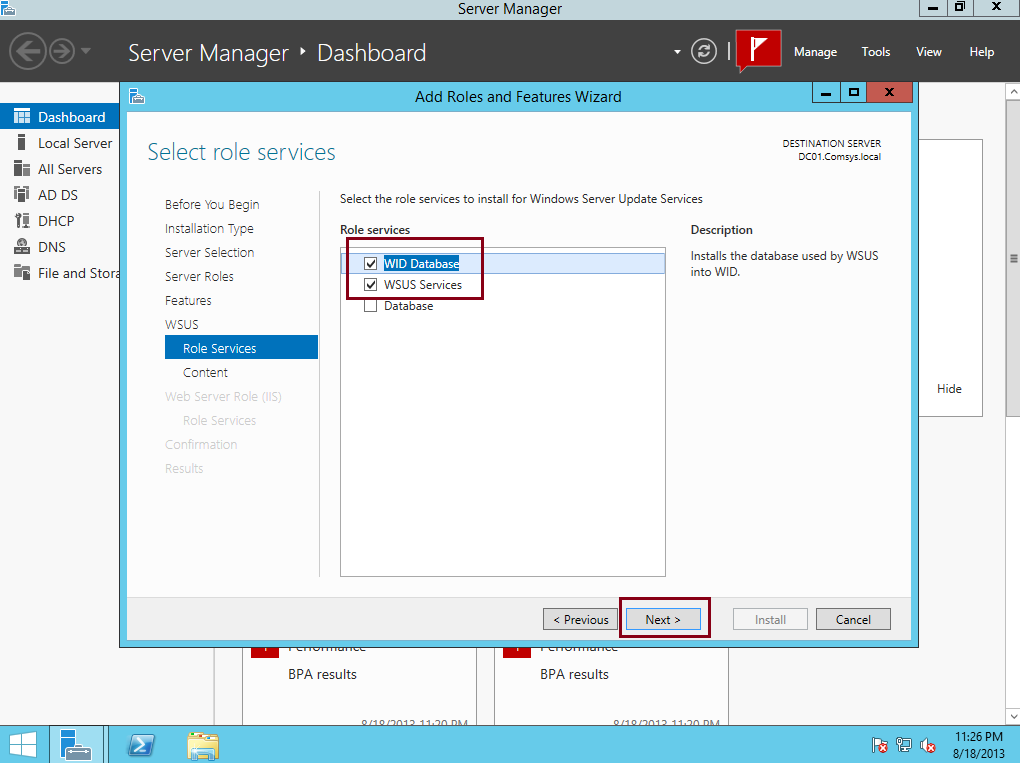Go to WSUS wizard step
1020x763 pixels.
click(181, 325)
